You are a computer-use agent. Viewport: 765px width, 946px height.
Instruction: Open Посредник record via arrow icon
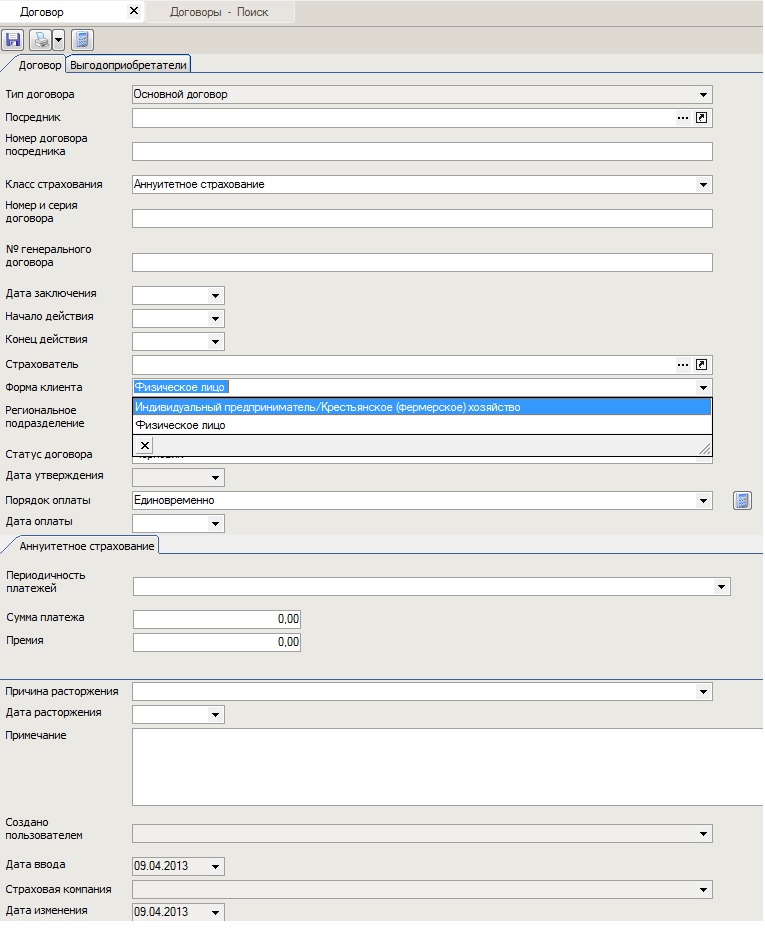(x=702, y=118)
